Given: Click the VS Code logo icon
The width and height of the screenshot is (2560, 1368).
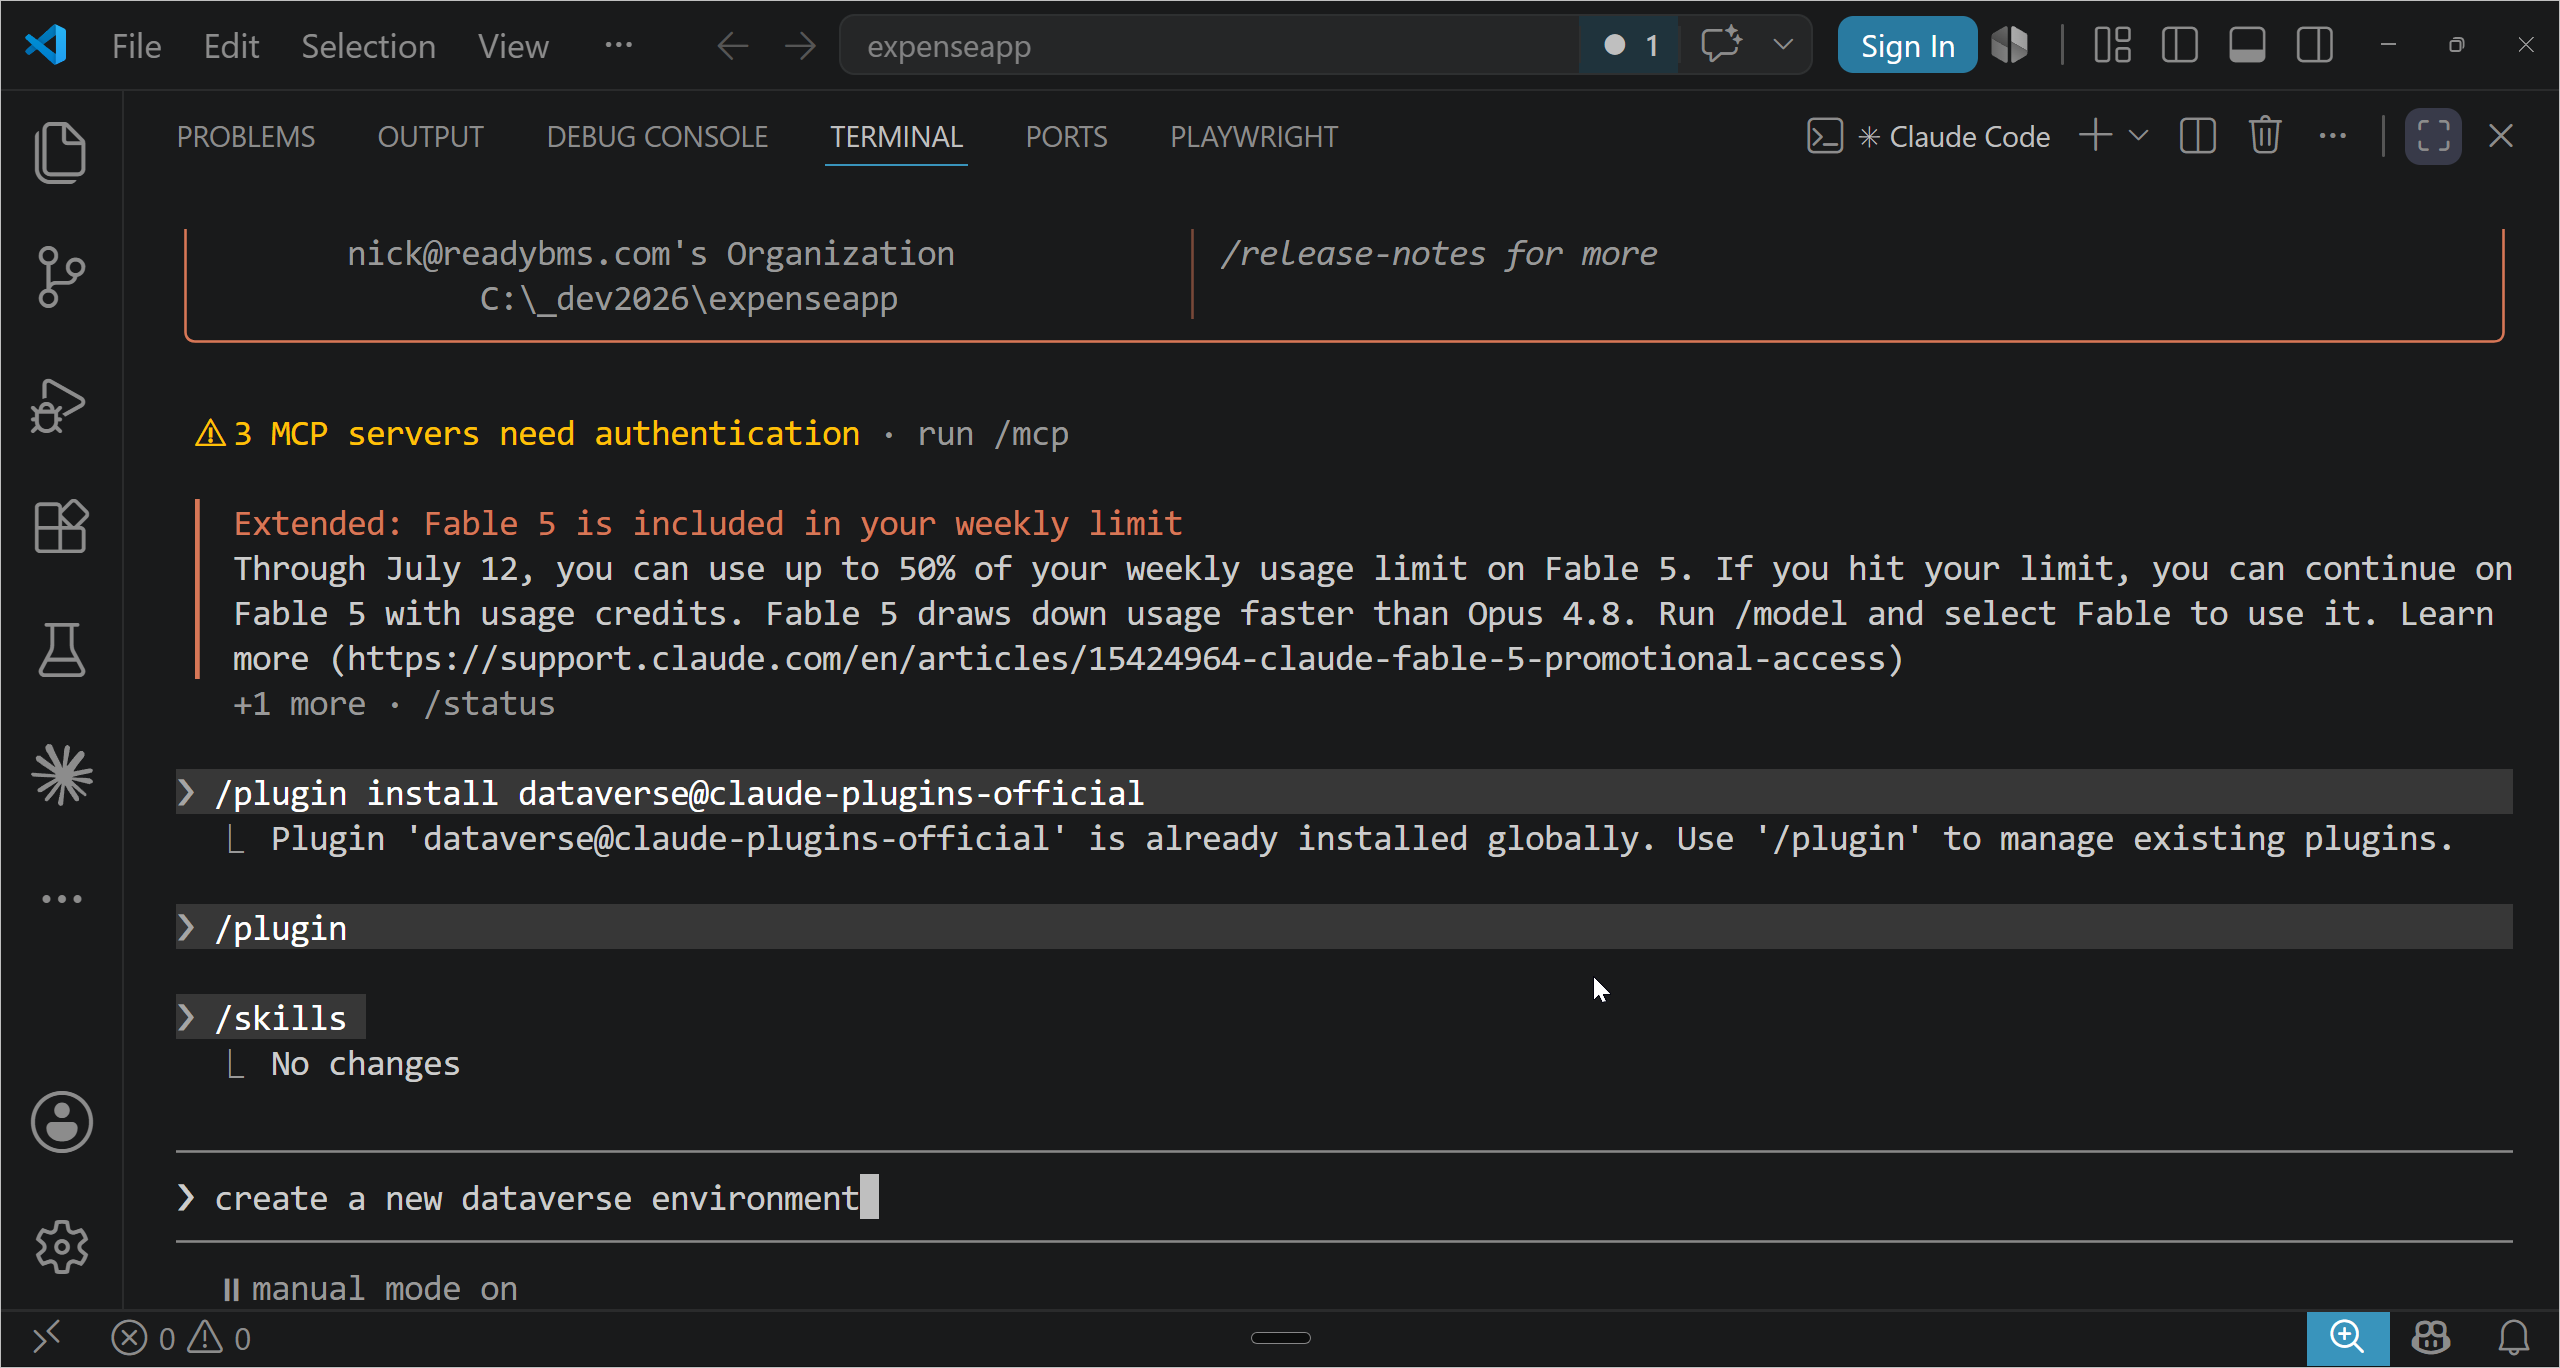Looking at the screenshot, I should (x=46, y=45).
